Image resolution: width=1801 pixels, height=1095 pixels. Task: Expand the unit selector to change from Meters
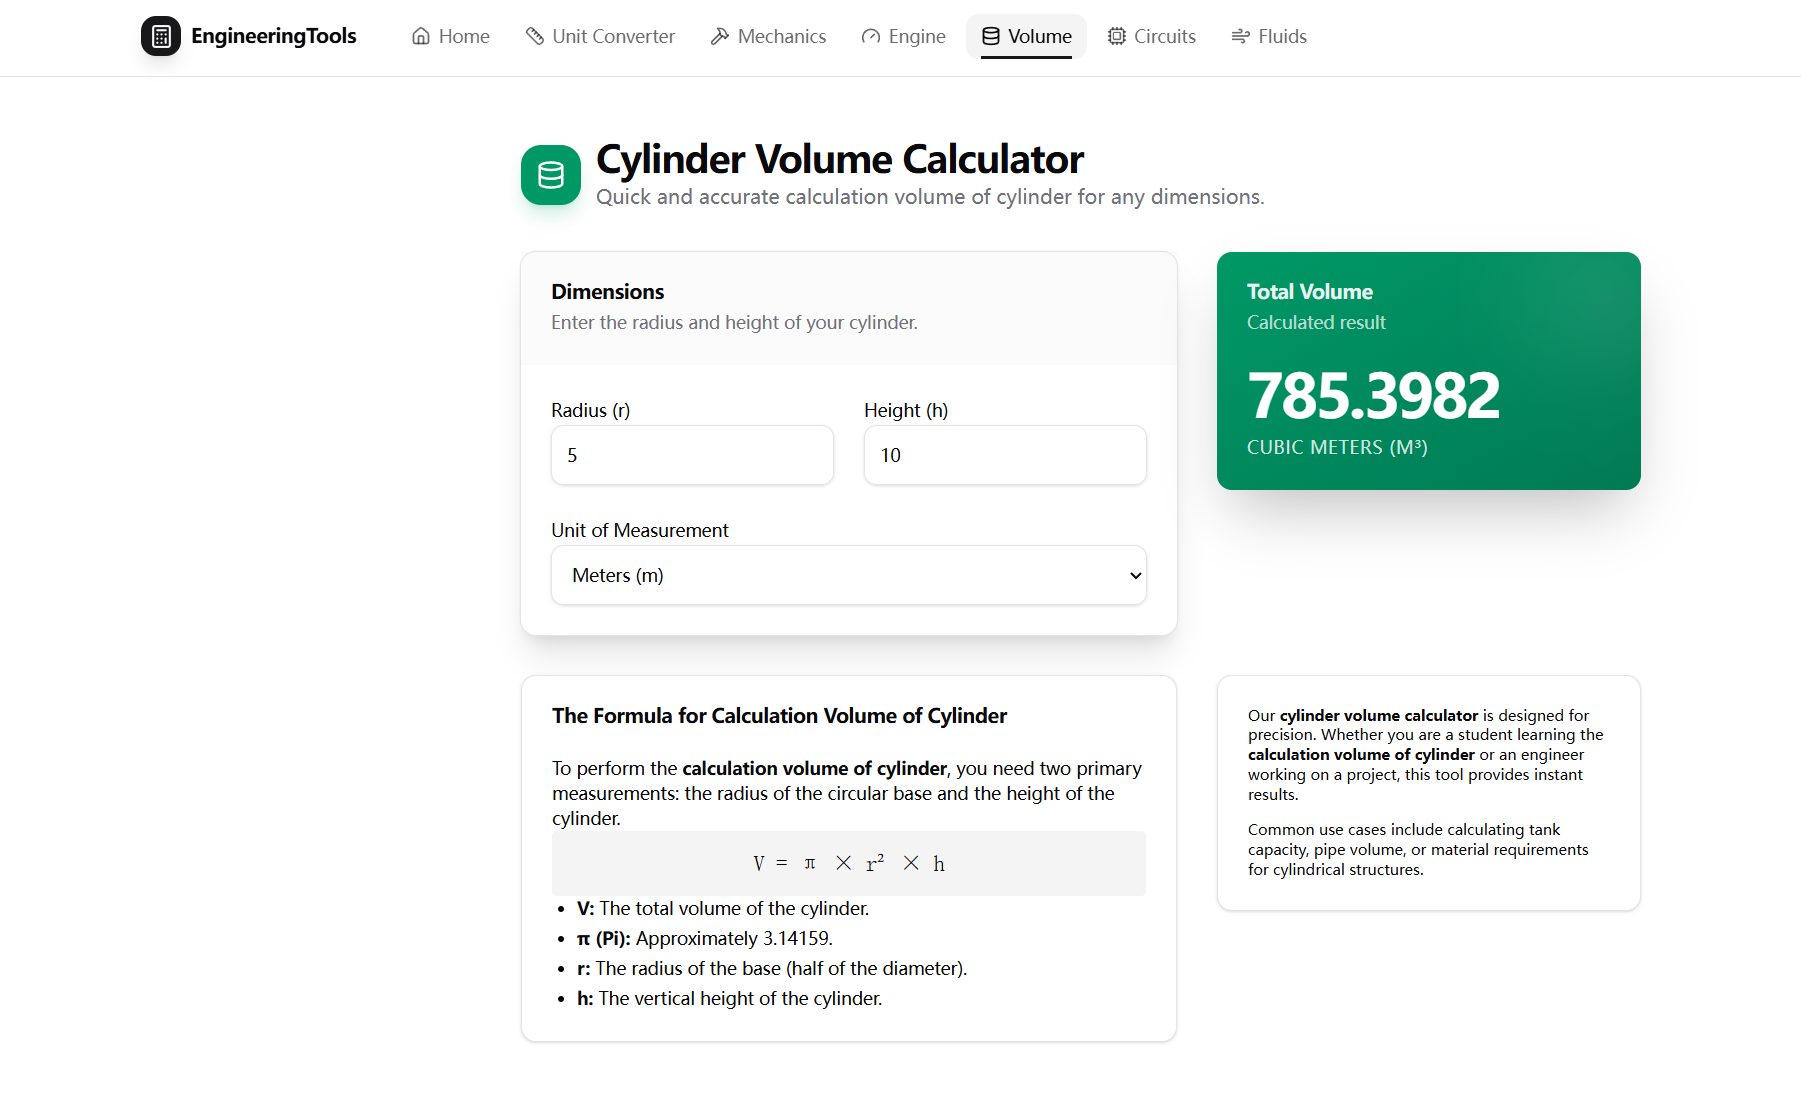(x=848, y=575)
